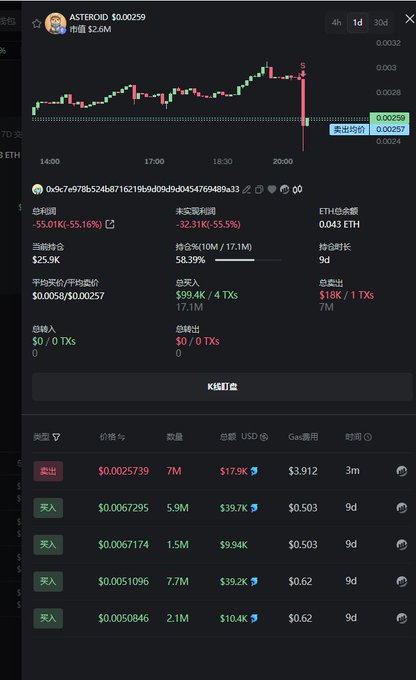This screenshot has height=680, width=416.
Task: Click the blue icon beside $17.9K
Action: click(x=254, y=471)
